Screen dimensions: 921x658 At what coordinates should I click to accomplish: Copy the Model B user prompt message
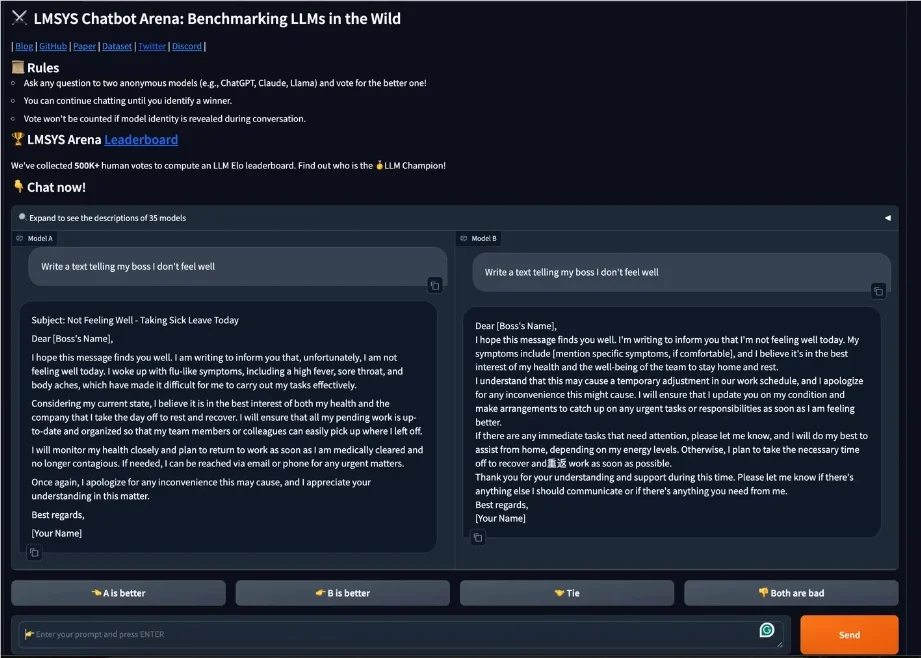click(x=878, y=291)
